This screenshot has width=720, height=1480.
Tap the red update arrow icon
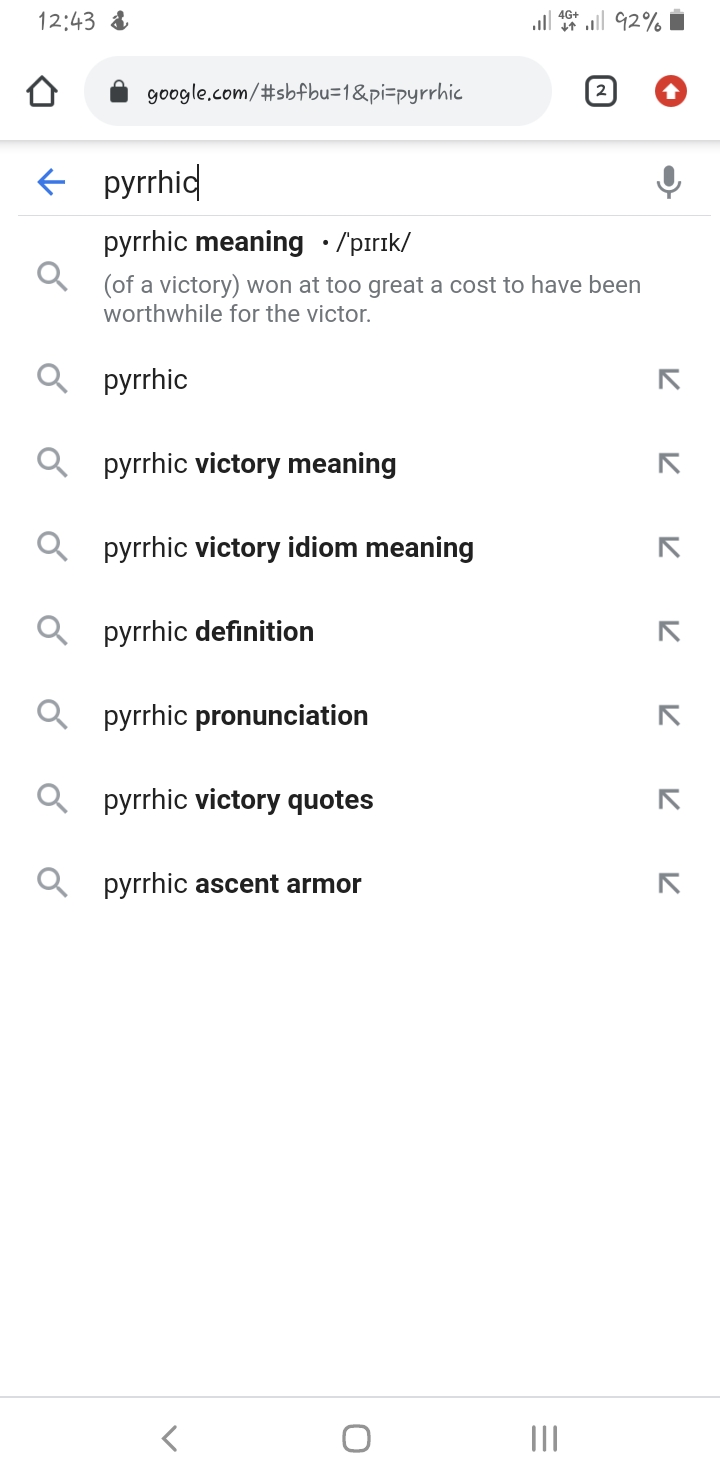coord(670,92)
